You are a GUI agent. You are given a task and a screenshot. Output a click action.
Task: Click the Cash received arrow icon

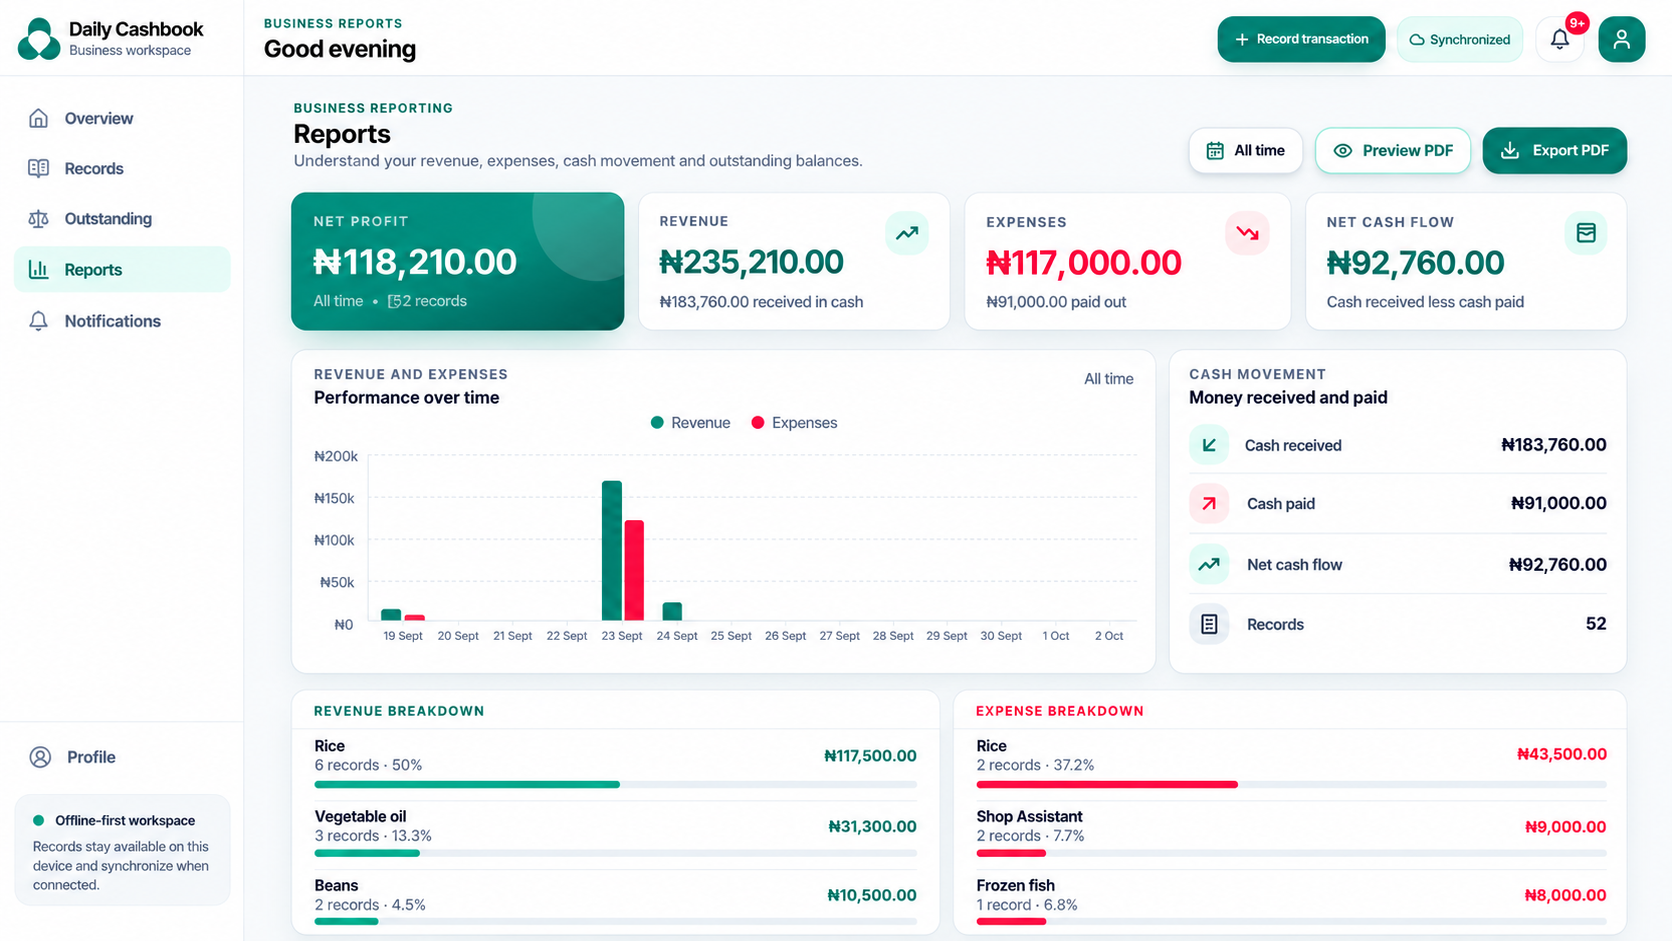click(x=1209, y=445)
